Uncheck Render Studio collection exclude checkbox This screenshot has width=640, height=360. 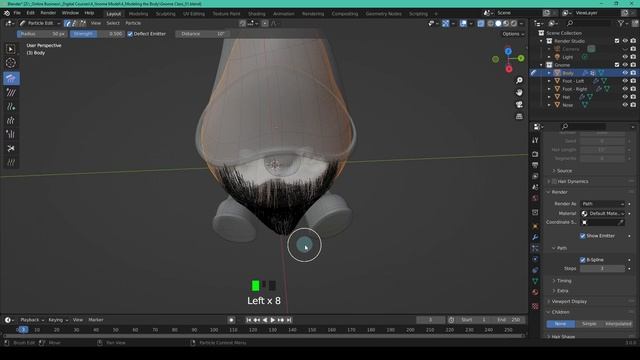(x=617, y=41)
